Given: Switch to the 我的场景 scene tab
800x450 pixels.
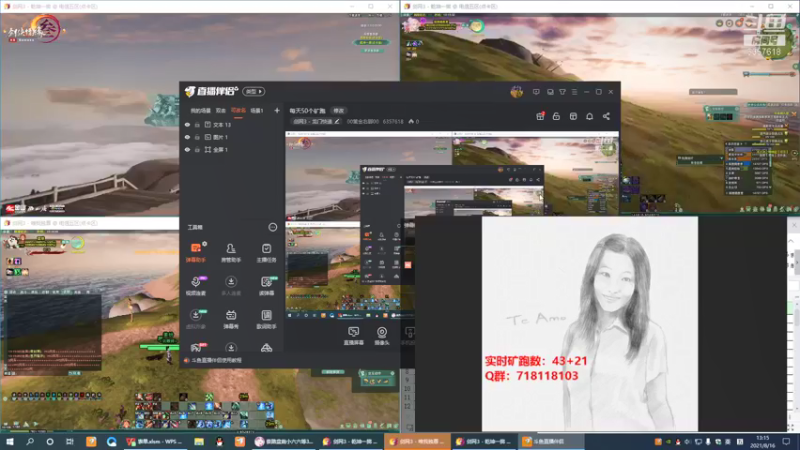Looking at the screenshot, I should tap(200, 110).
